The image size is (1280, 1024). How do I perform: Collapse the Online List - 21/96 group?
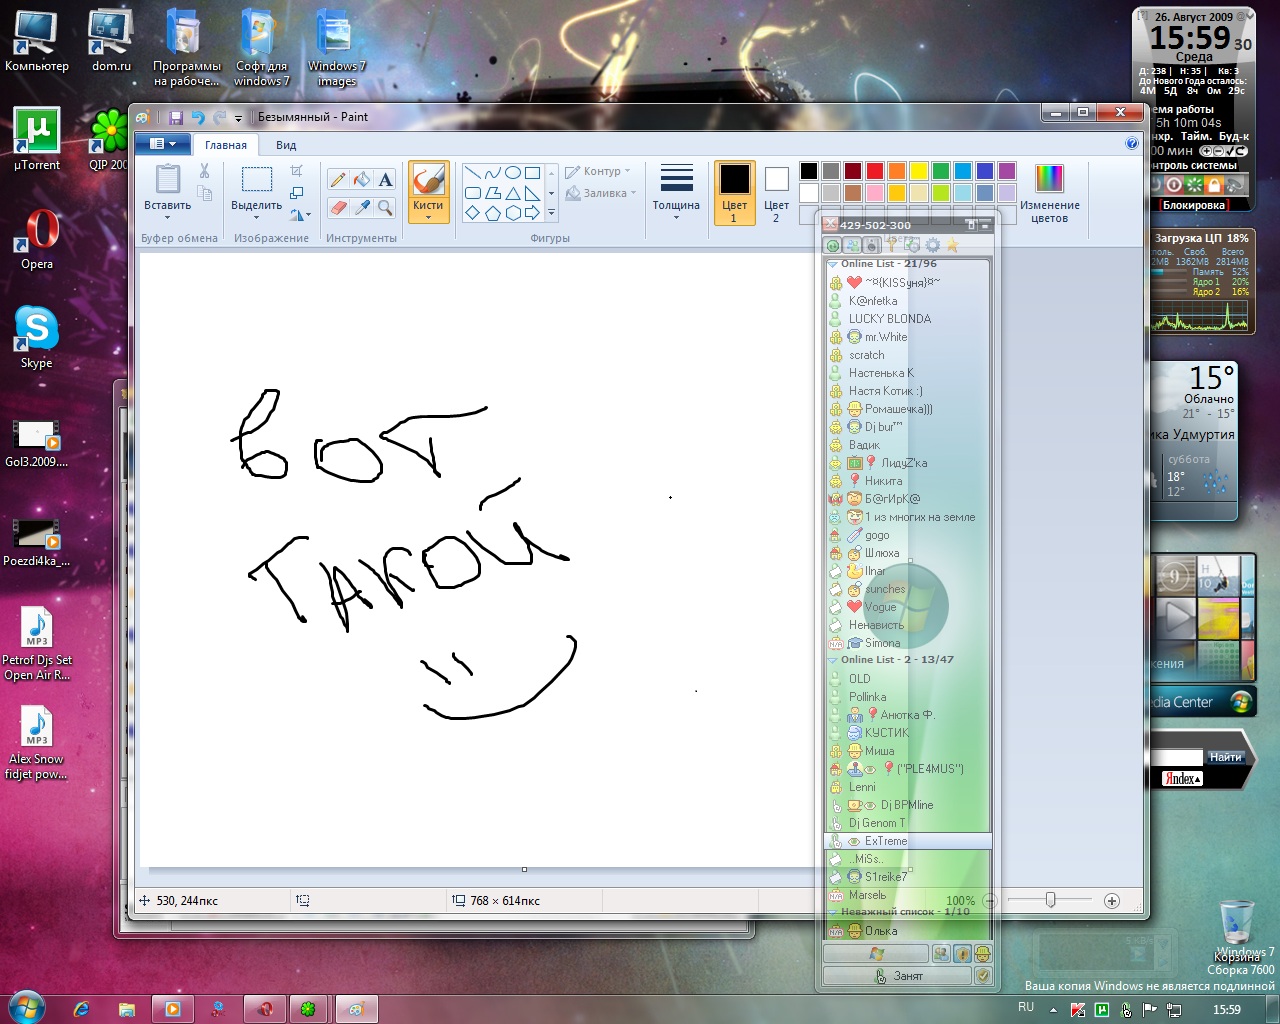click(833, 264)
